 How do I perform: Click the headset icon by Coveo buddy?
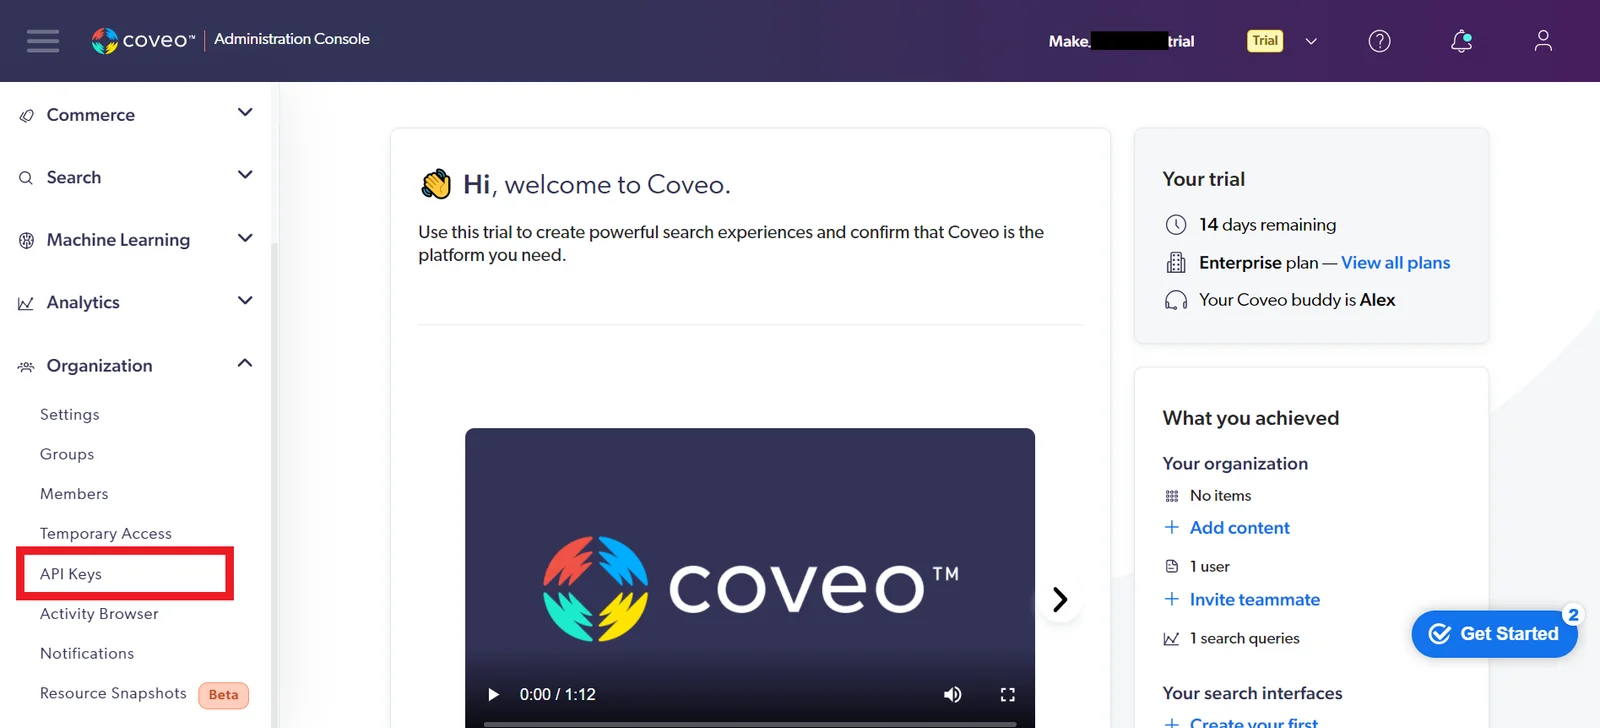coord(1176,300)
